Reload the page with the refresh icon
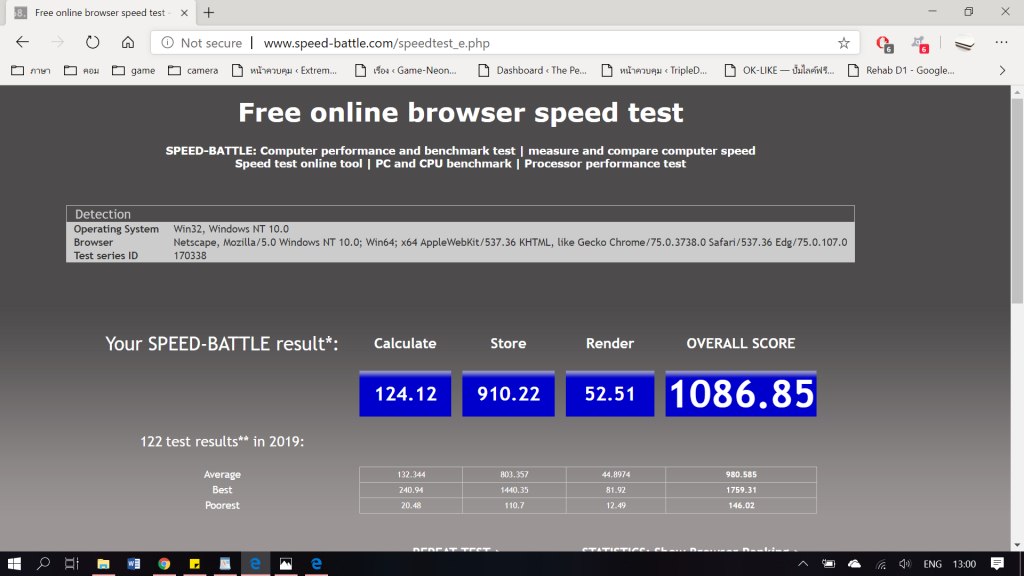This screenshot has height=576, width=1024. click(x=93, y=42)
